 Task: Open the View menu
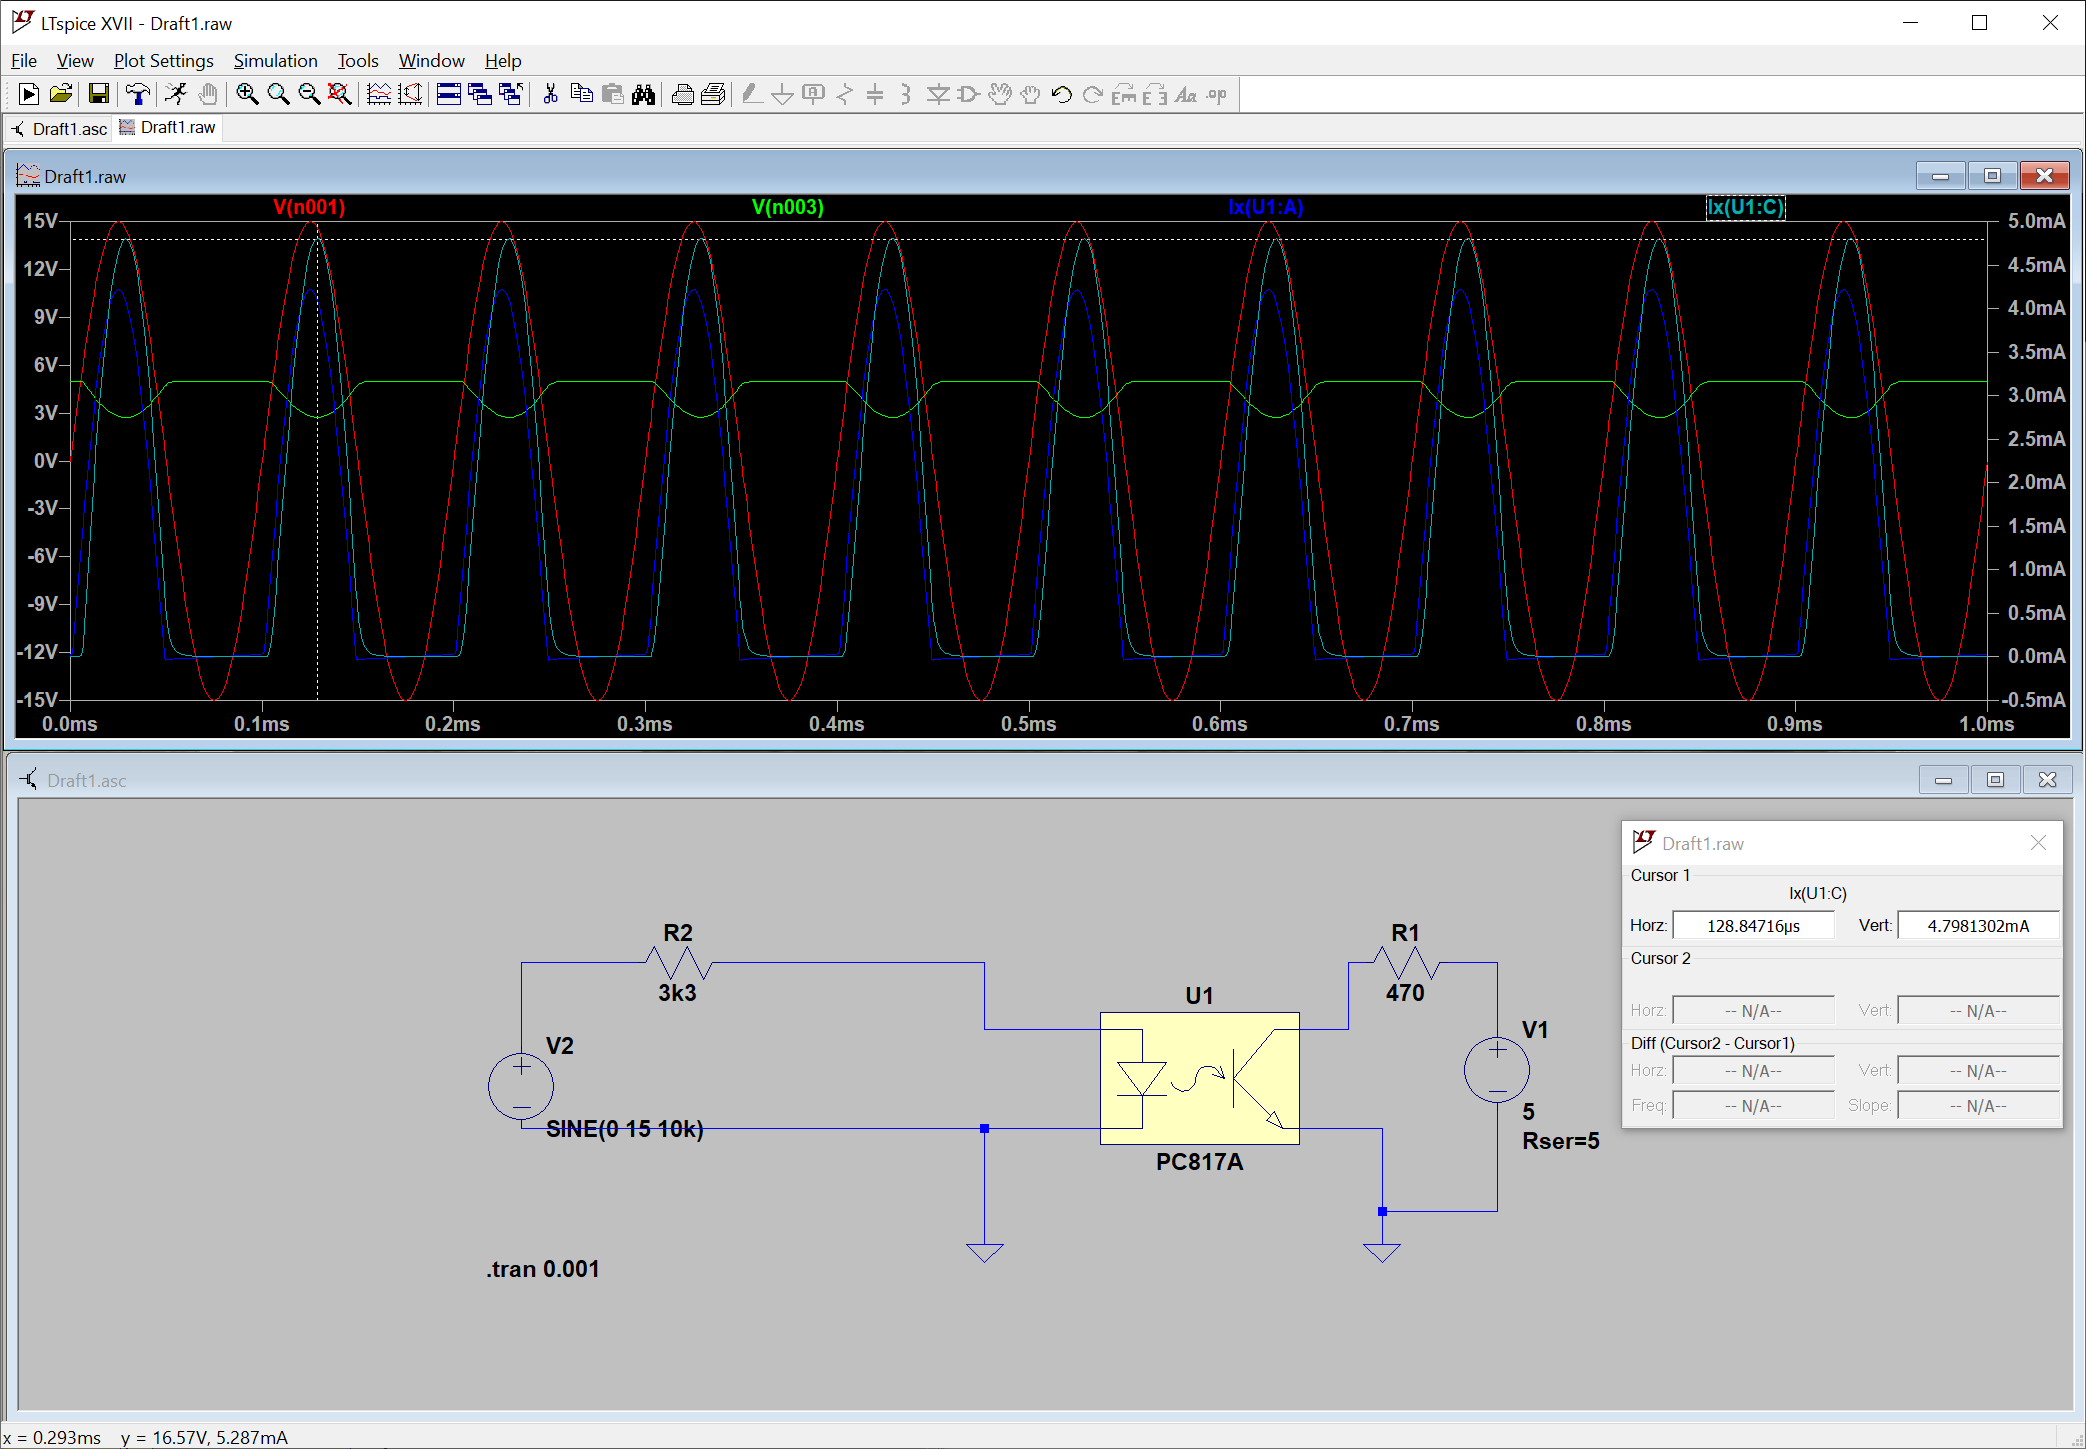[x=75, y=61]
